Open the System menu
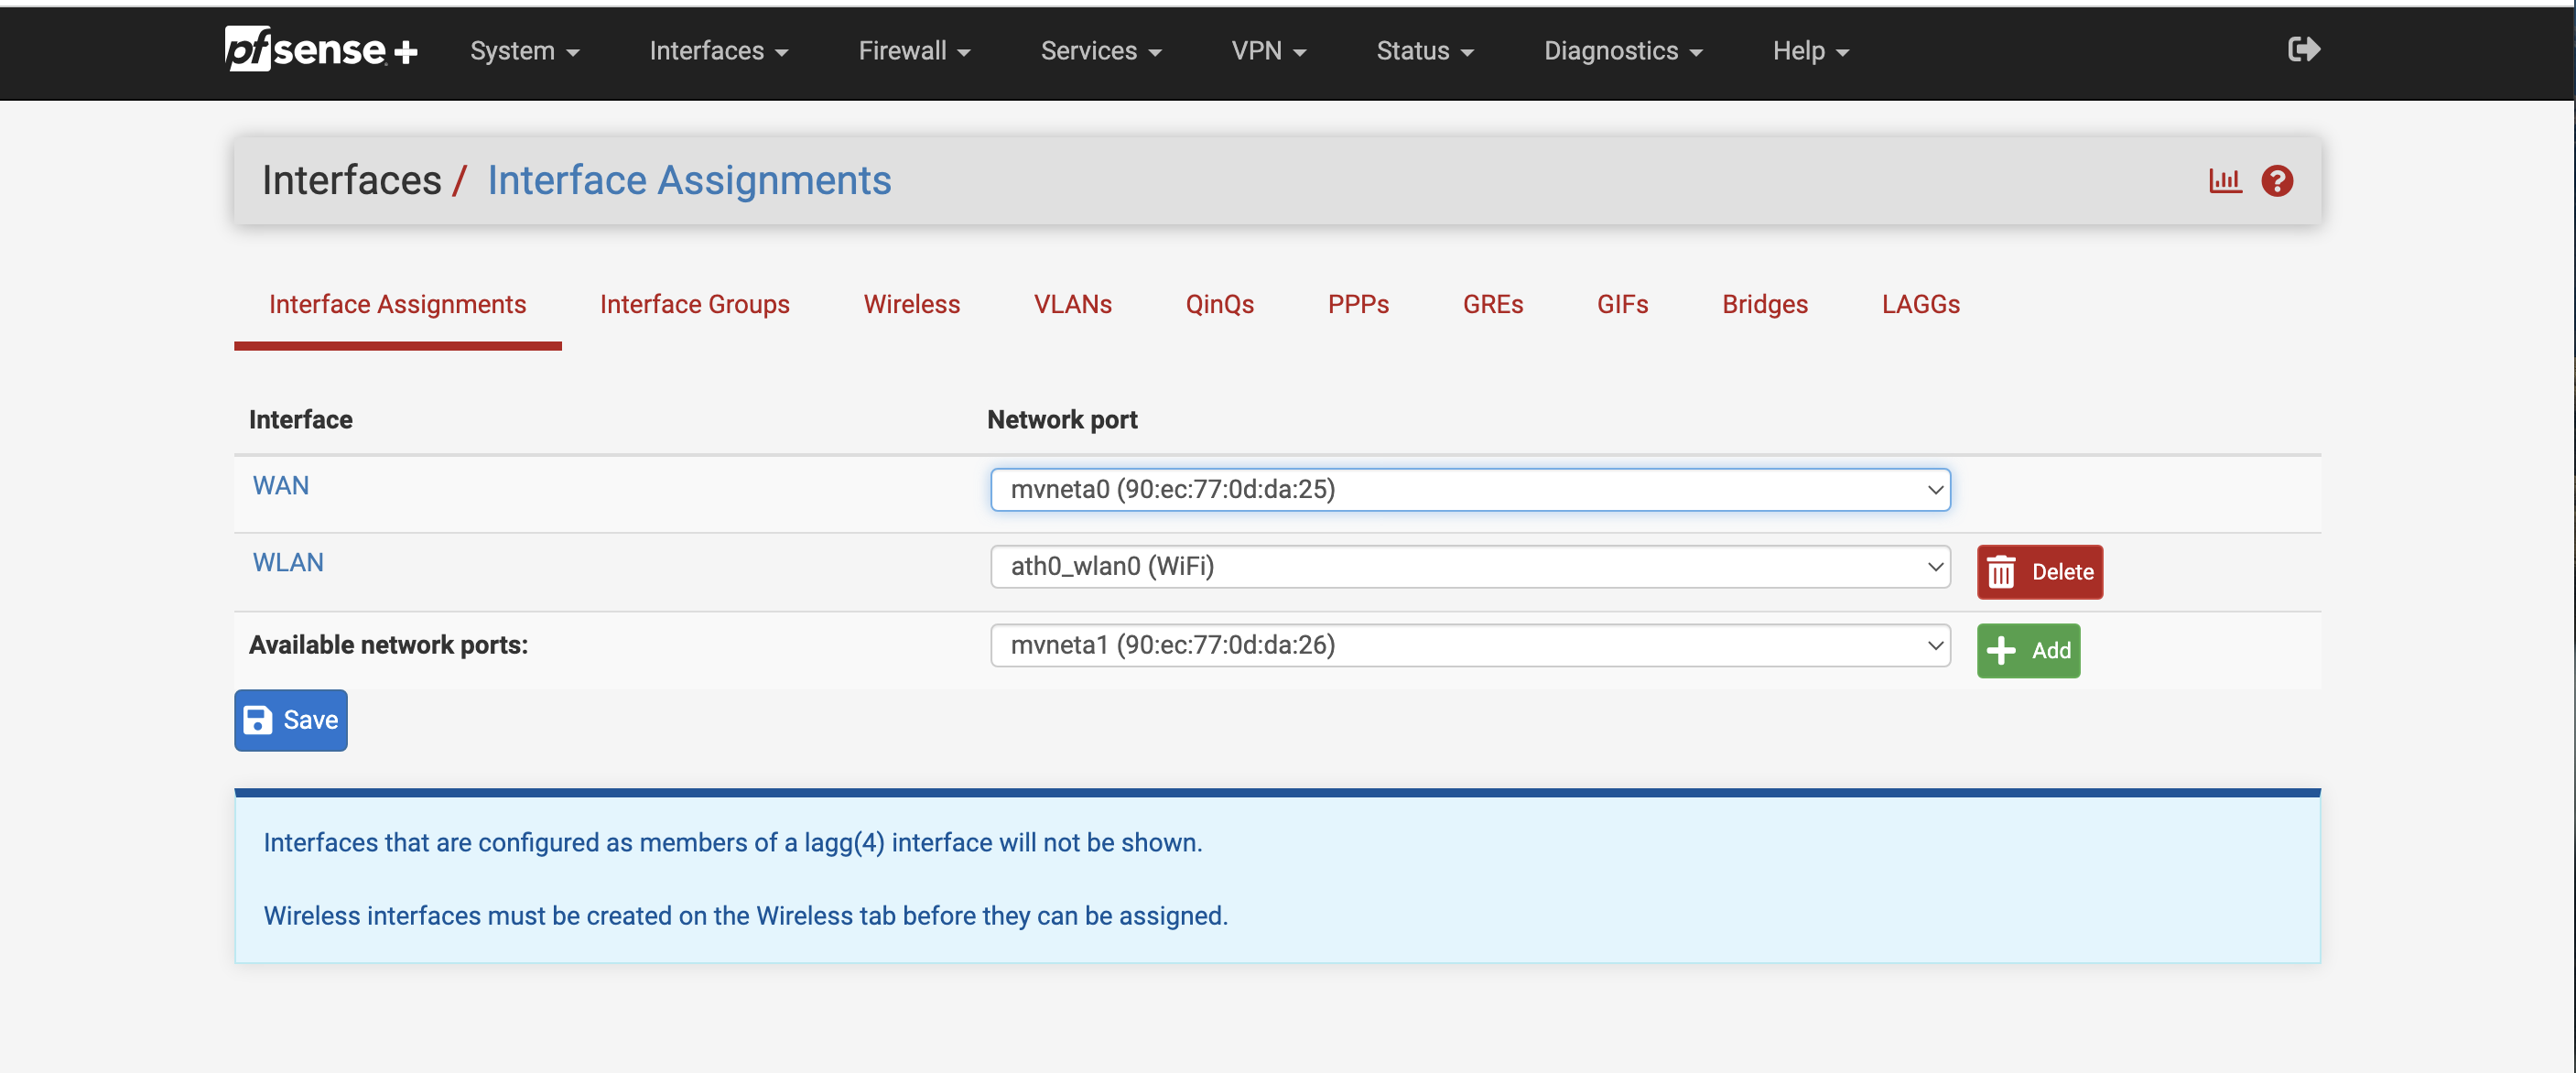 tap(524, 51)
